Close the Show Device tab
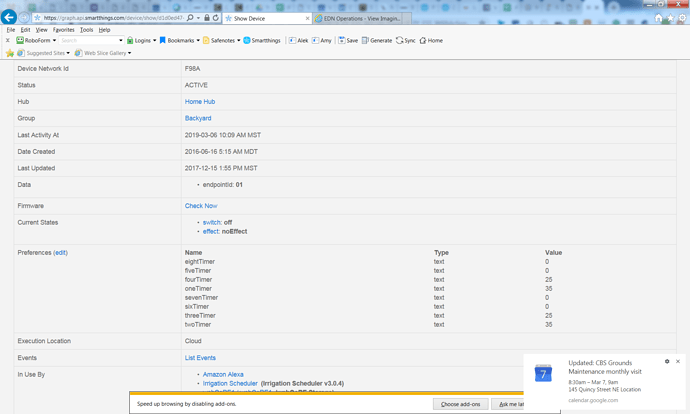Viewport: 690px width, 414px height. coord(307,18)
